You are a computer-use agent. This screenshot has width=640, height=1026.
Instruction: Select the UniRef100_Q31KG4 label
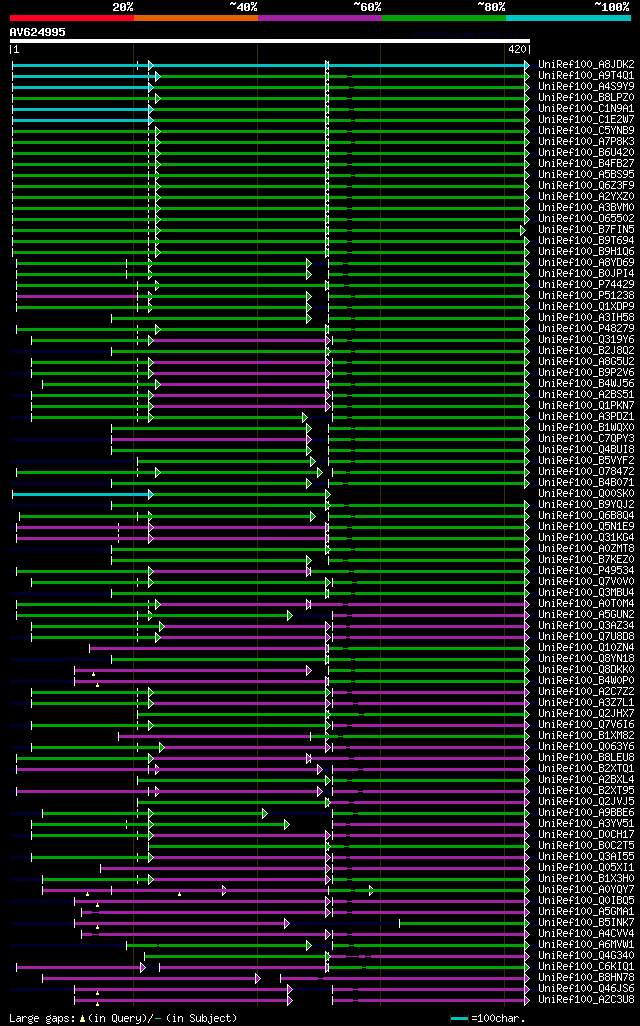[586, 537]
